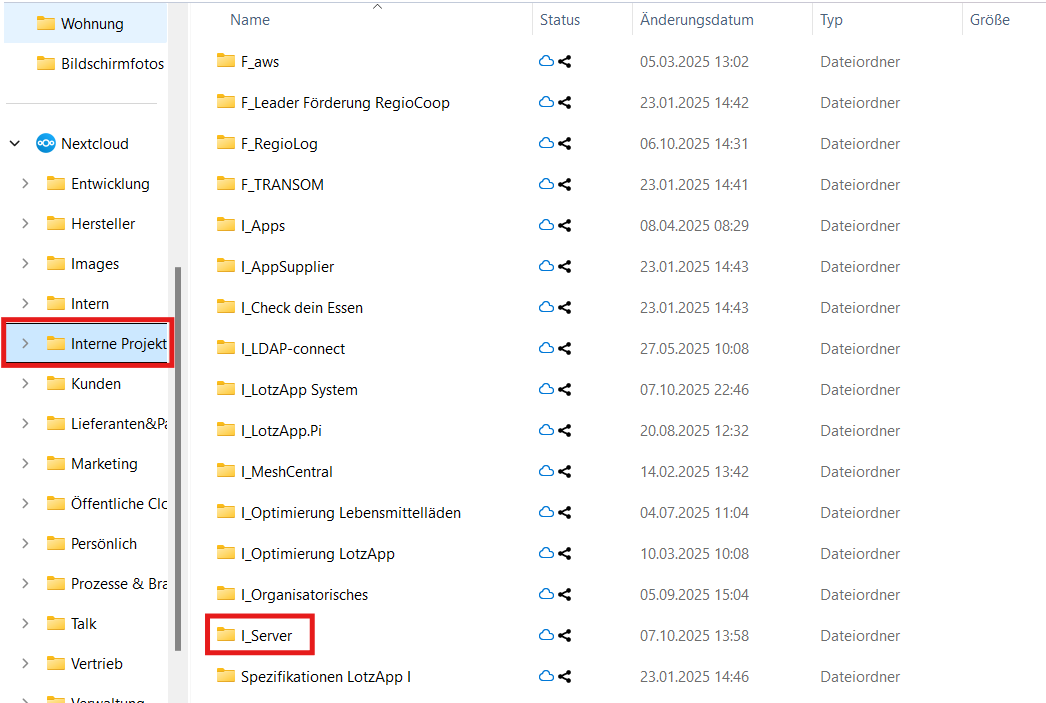
Task: Click the folder icon of I_Server
Action: point(225,635)
